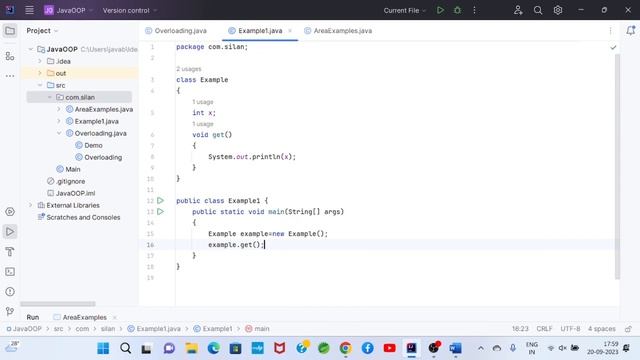Collapse Overloading.java node in the tree
The height and width of the screenshot is (360, 640).
[59, 133]
